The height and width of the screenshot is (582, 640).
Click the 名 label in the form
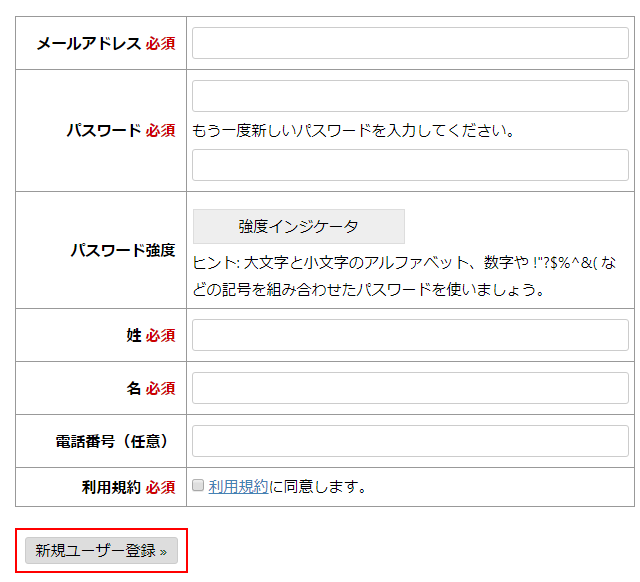coord(134,388)
